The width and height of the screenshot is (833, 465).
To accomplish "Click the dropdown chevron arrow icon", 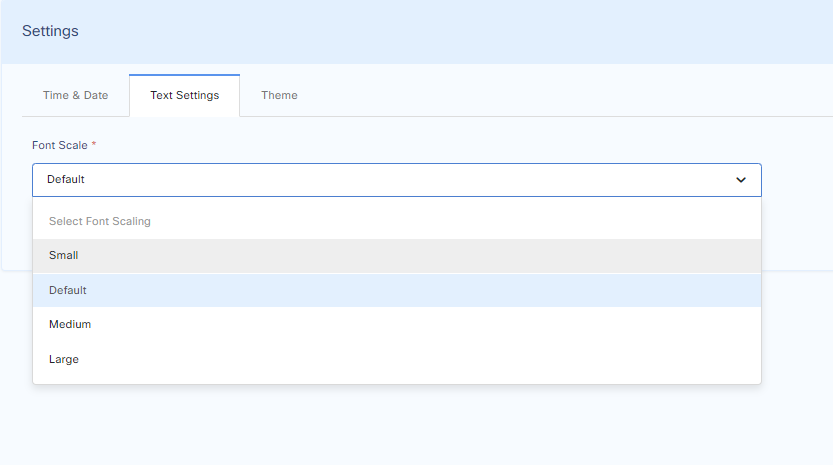I will (x=741, y=180).
